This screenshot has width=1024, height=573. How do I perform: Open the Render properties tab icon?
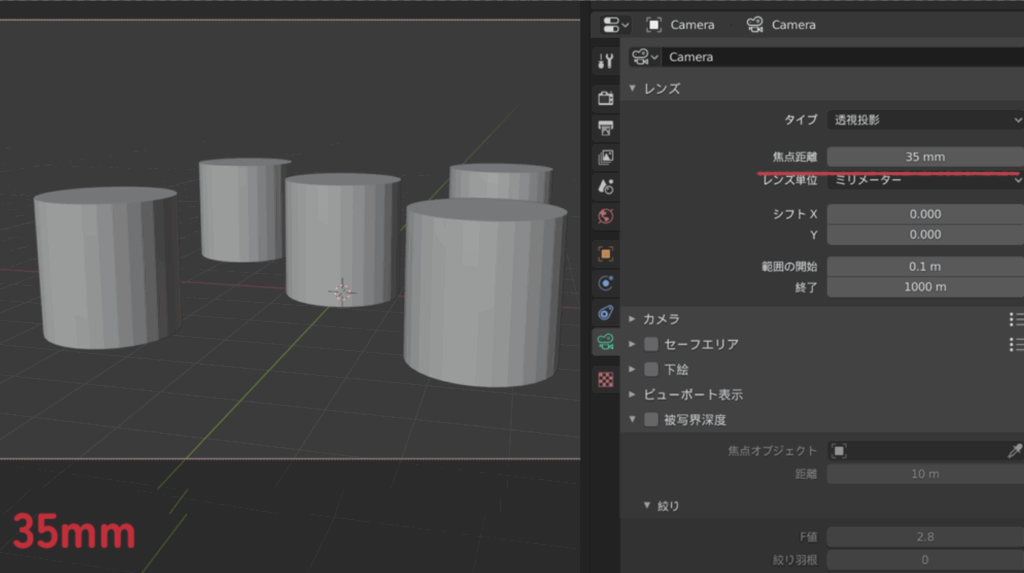605,98
